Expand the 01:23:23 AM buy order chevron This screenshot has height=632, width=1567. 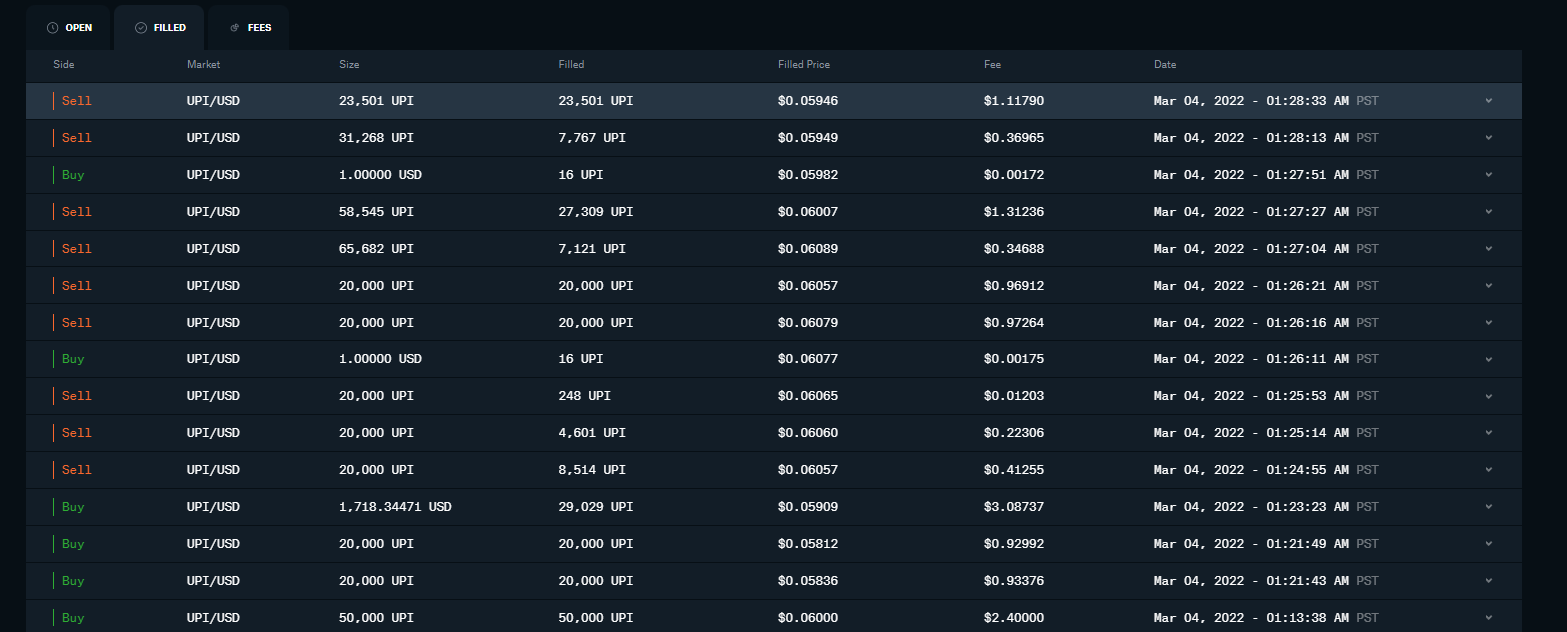(x=1488, y=507)
